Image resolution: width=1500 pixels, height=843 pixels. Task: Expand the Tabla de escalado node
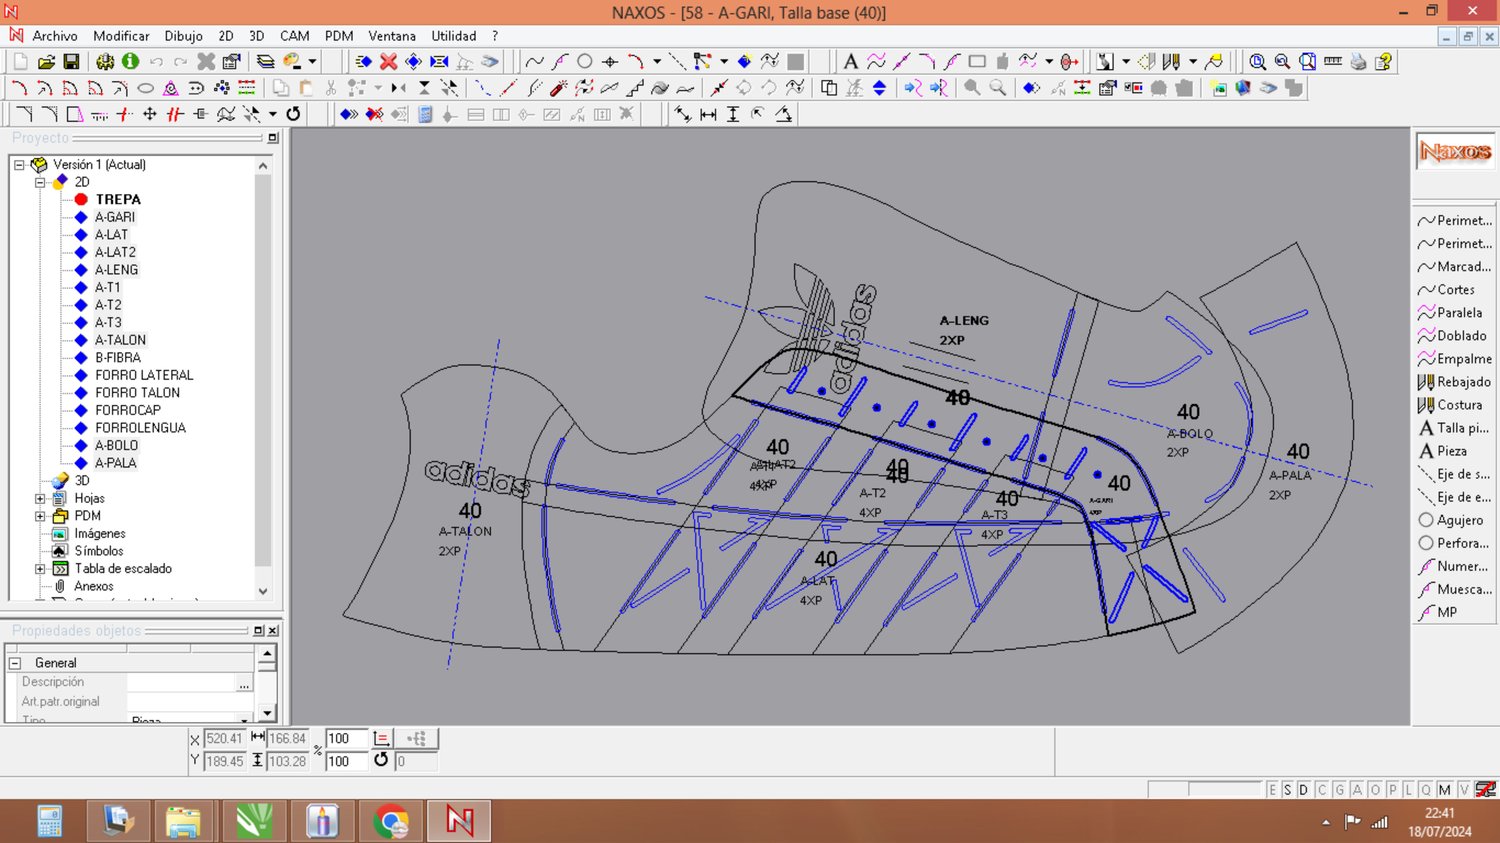[x=40, y=569]
